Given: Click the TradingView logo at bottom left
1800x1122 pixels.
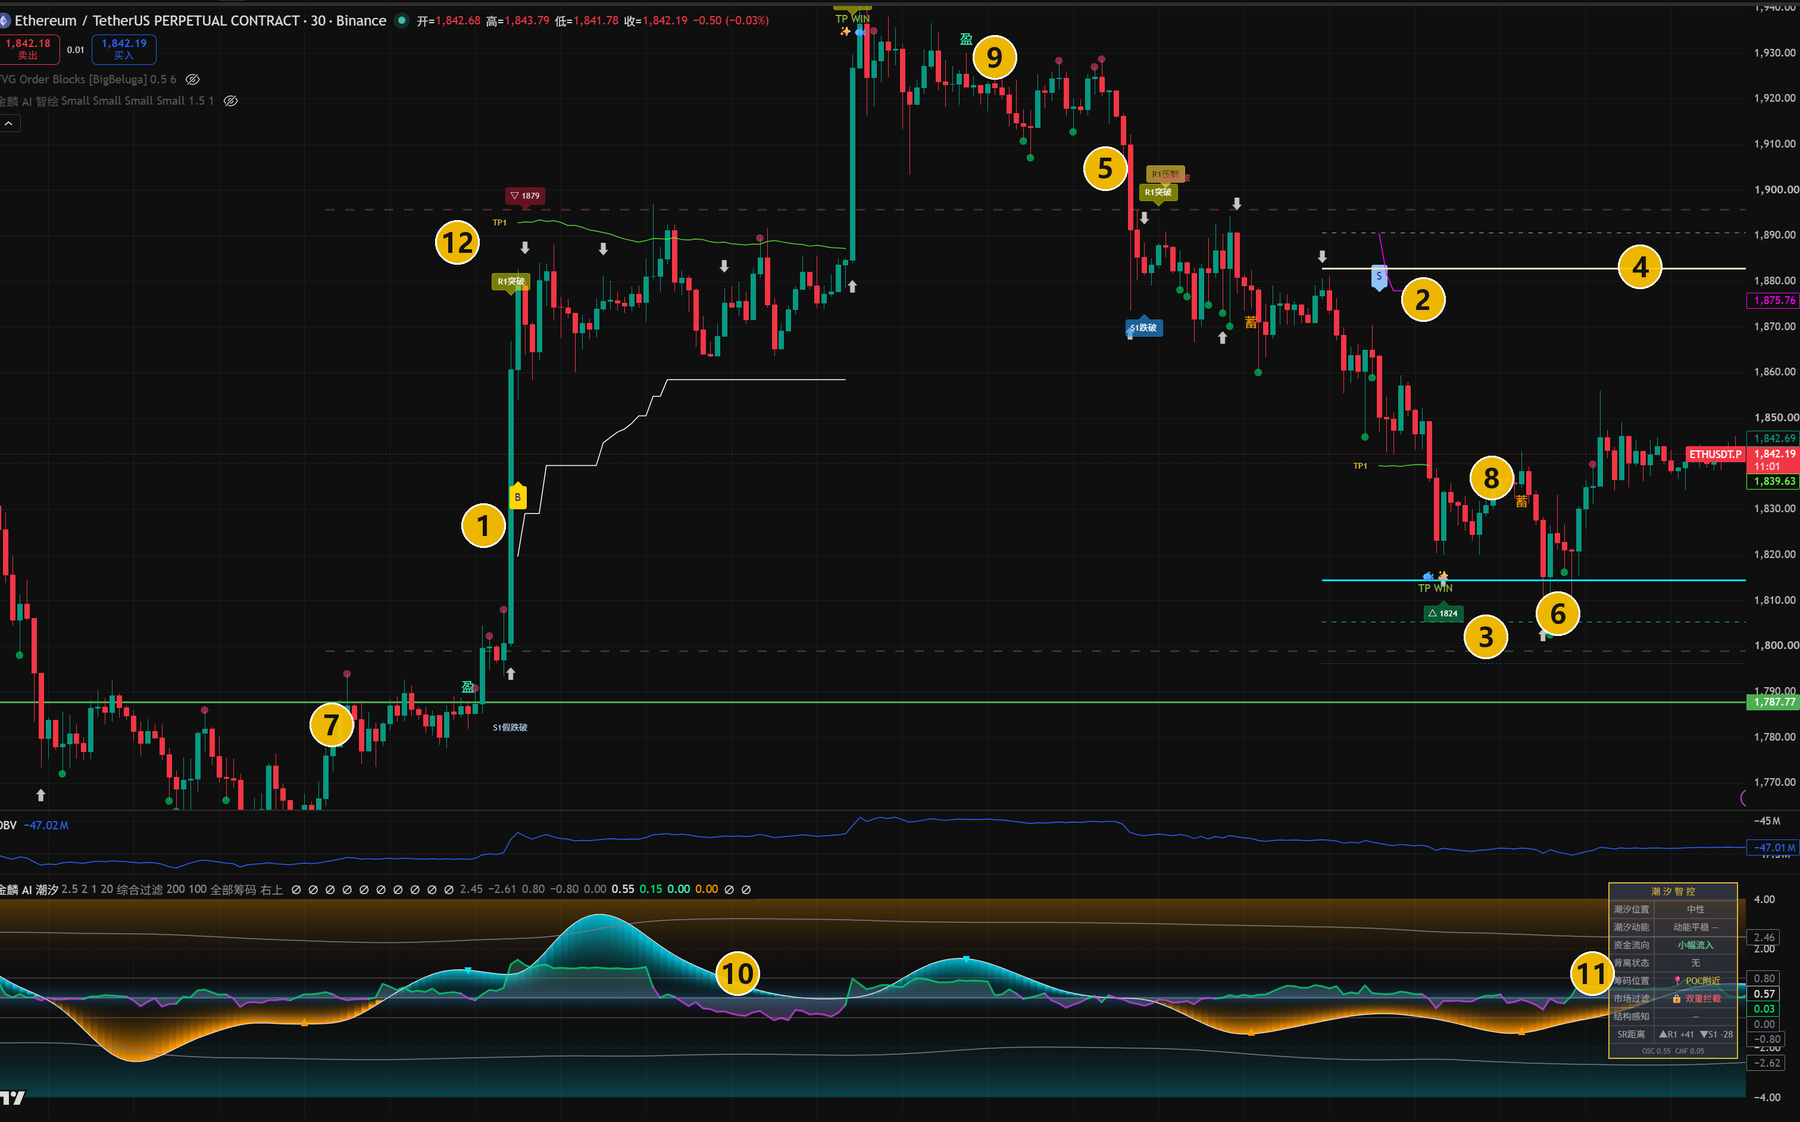Looking at the screenshot, I should coord(12,1098).
